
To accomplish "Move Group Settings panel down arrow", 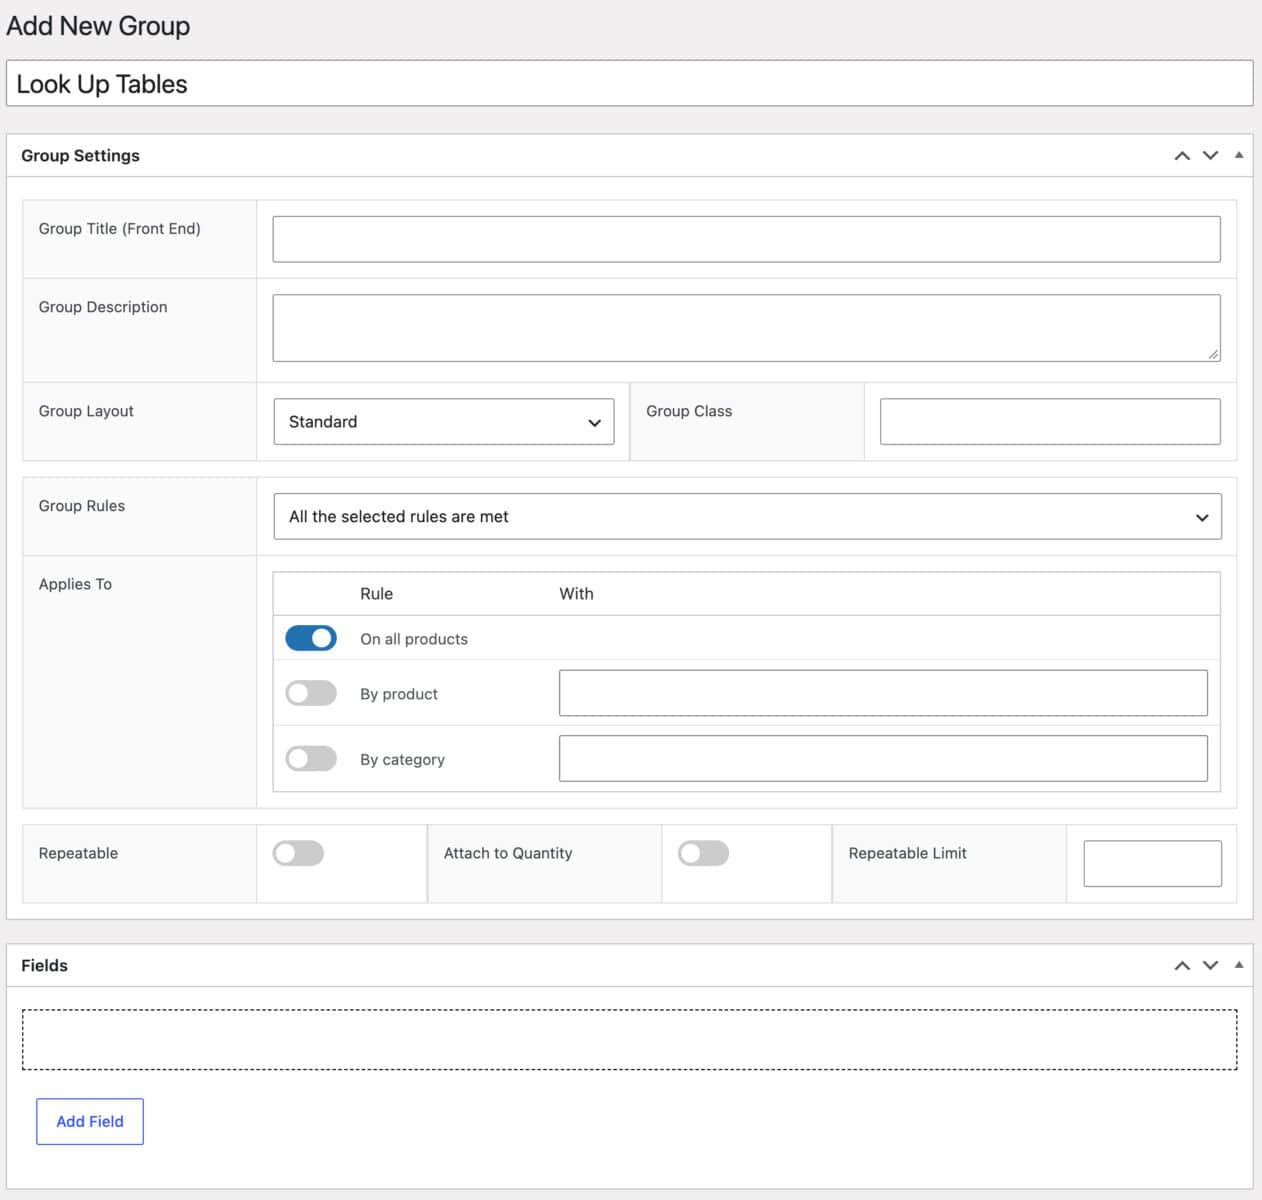I will (1210, 155).
